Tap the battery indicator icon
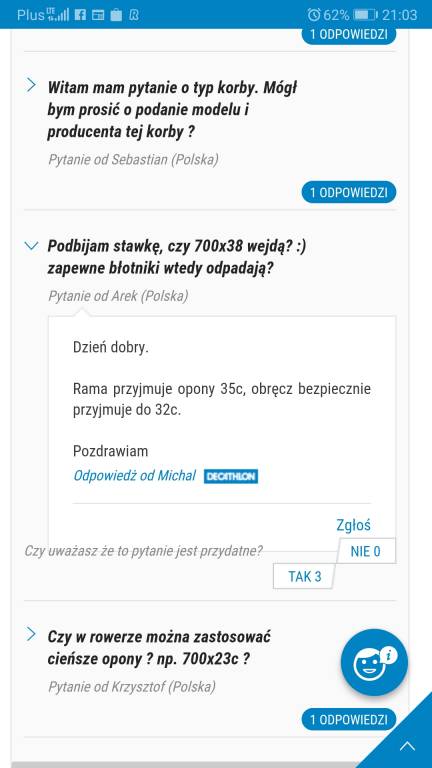 coord(364,15)
